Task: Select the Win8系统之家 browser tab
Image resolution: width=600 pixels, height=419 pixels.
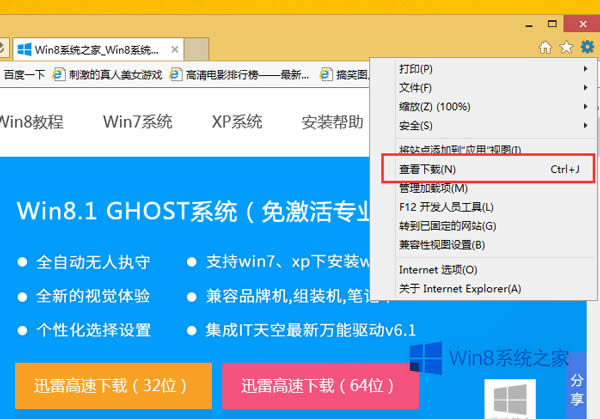Action: tap(98, 49)
